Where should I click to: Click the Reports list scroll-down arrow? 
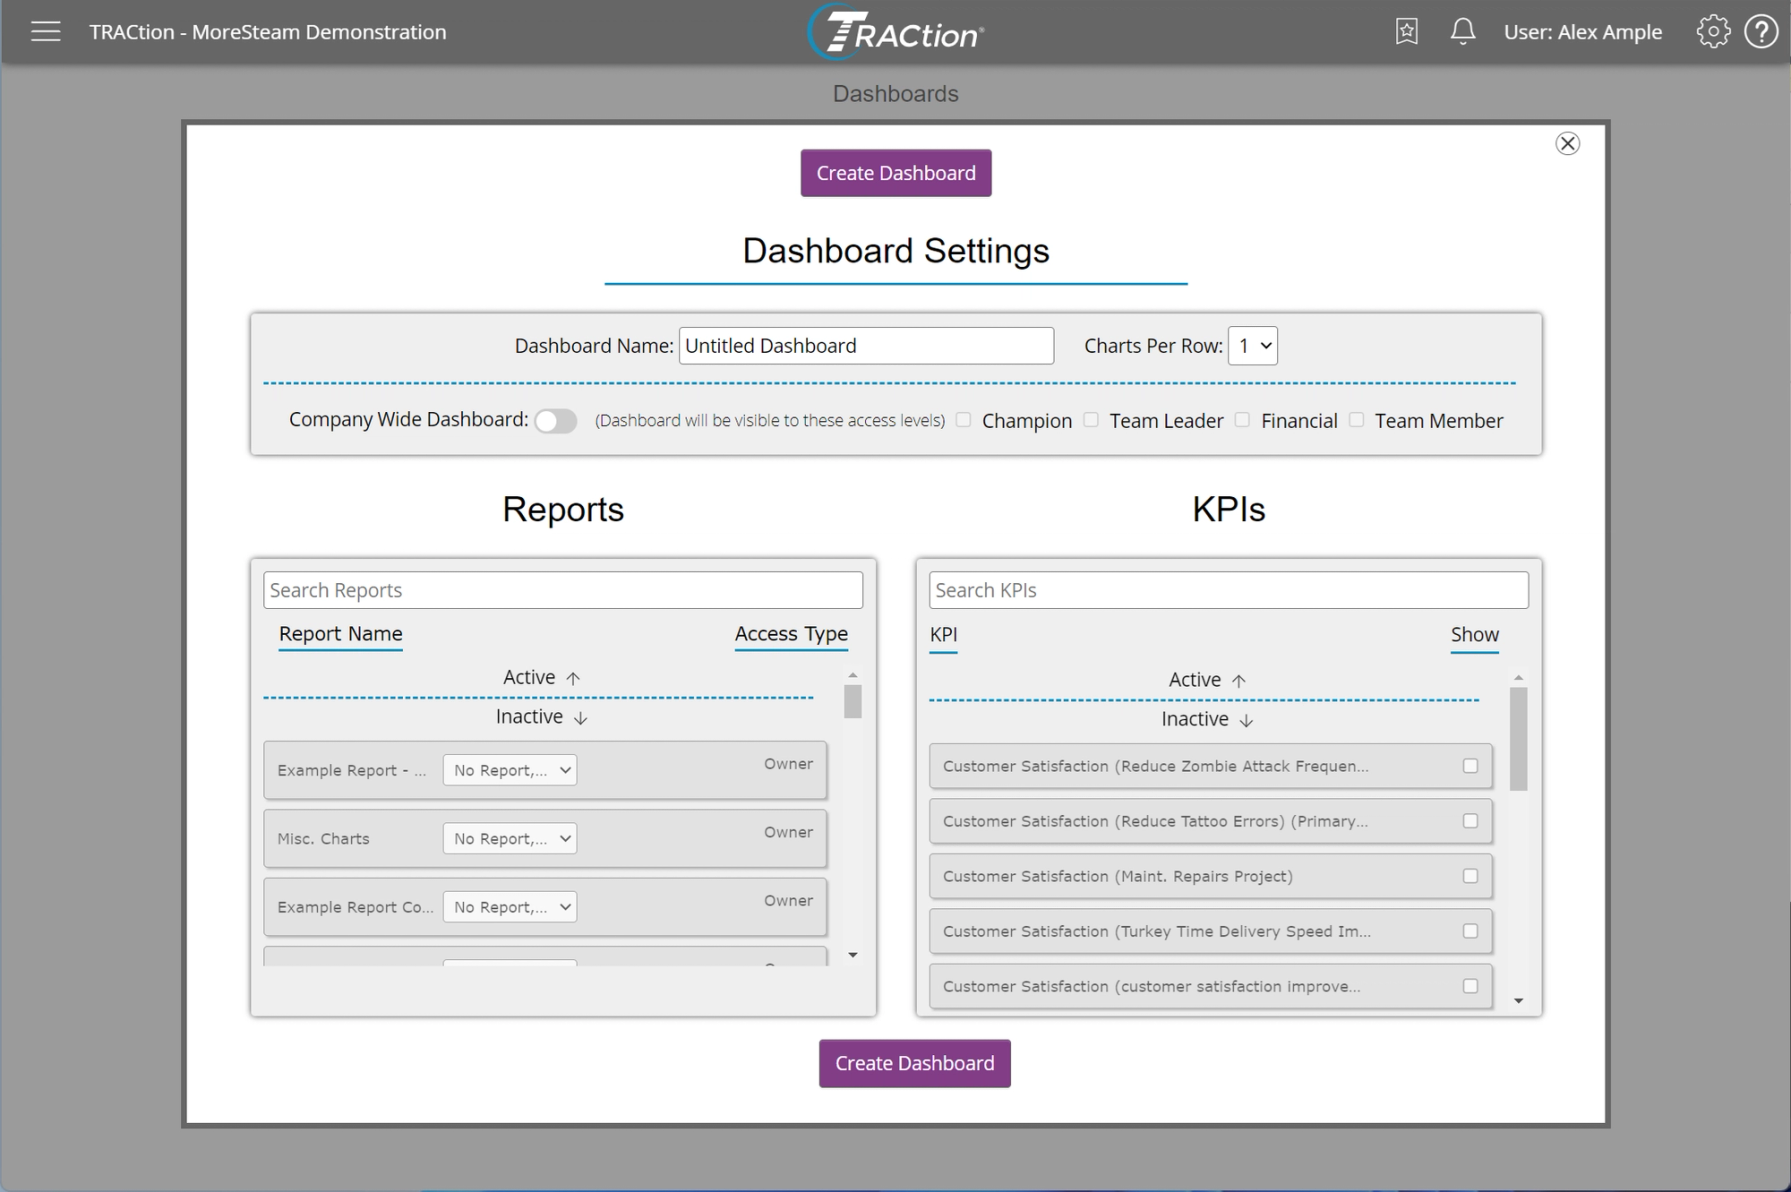(x=853, y=955)
